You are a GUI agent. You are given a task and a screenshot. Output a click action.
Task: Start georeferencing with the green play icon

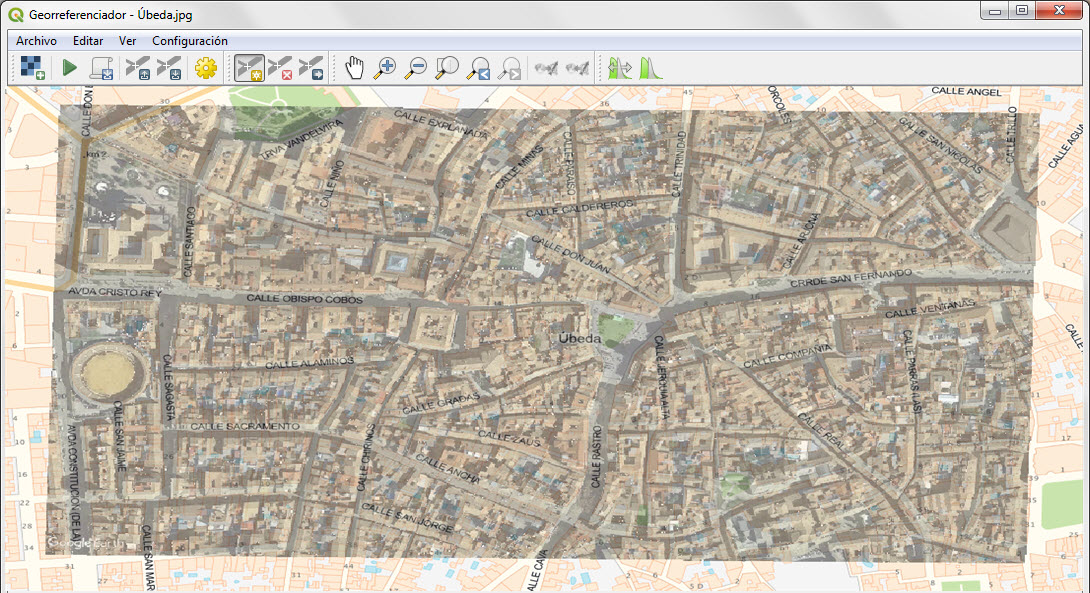(x=70, y=68)
